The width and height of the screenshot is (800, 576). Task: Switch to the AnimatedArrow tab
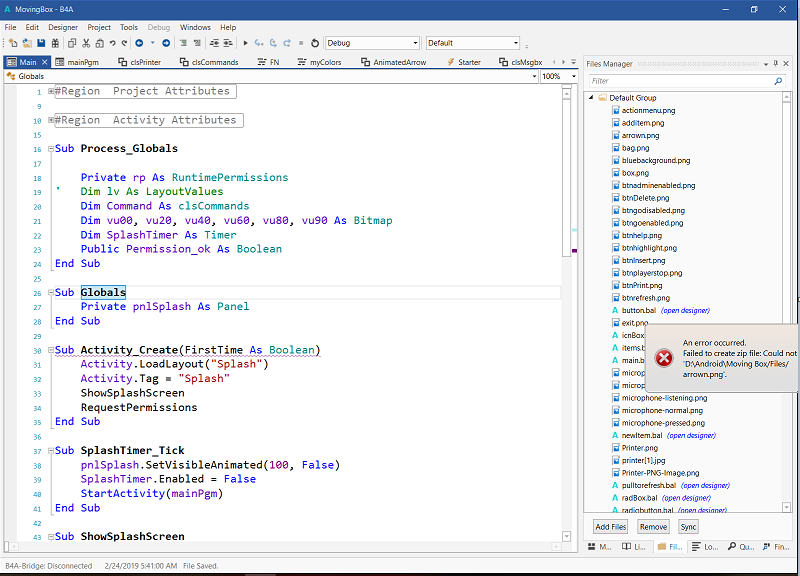[x=393, y=62]
